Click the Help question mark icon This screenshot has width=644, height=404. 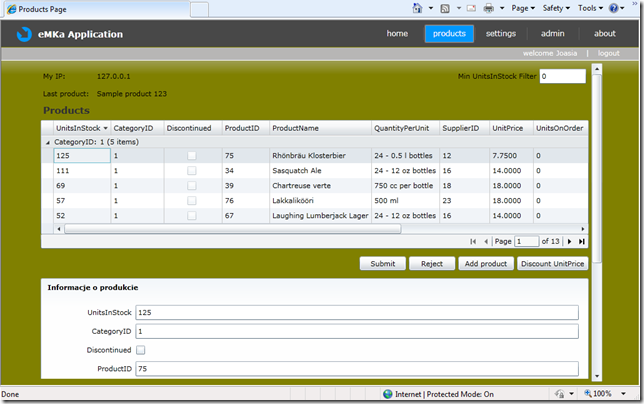613,8
